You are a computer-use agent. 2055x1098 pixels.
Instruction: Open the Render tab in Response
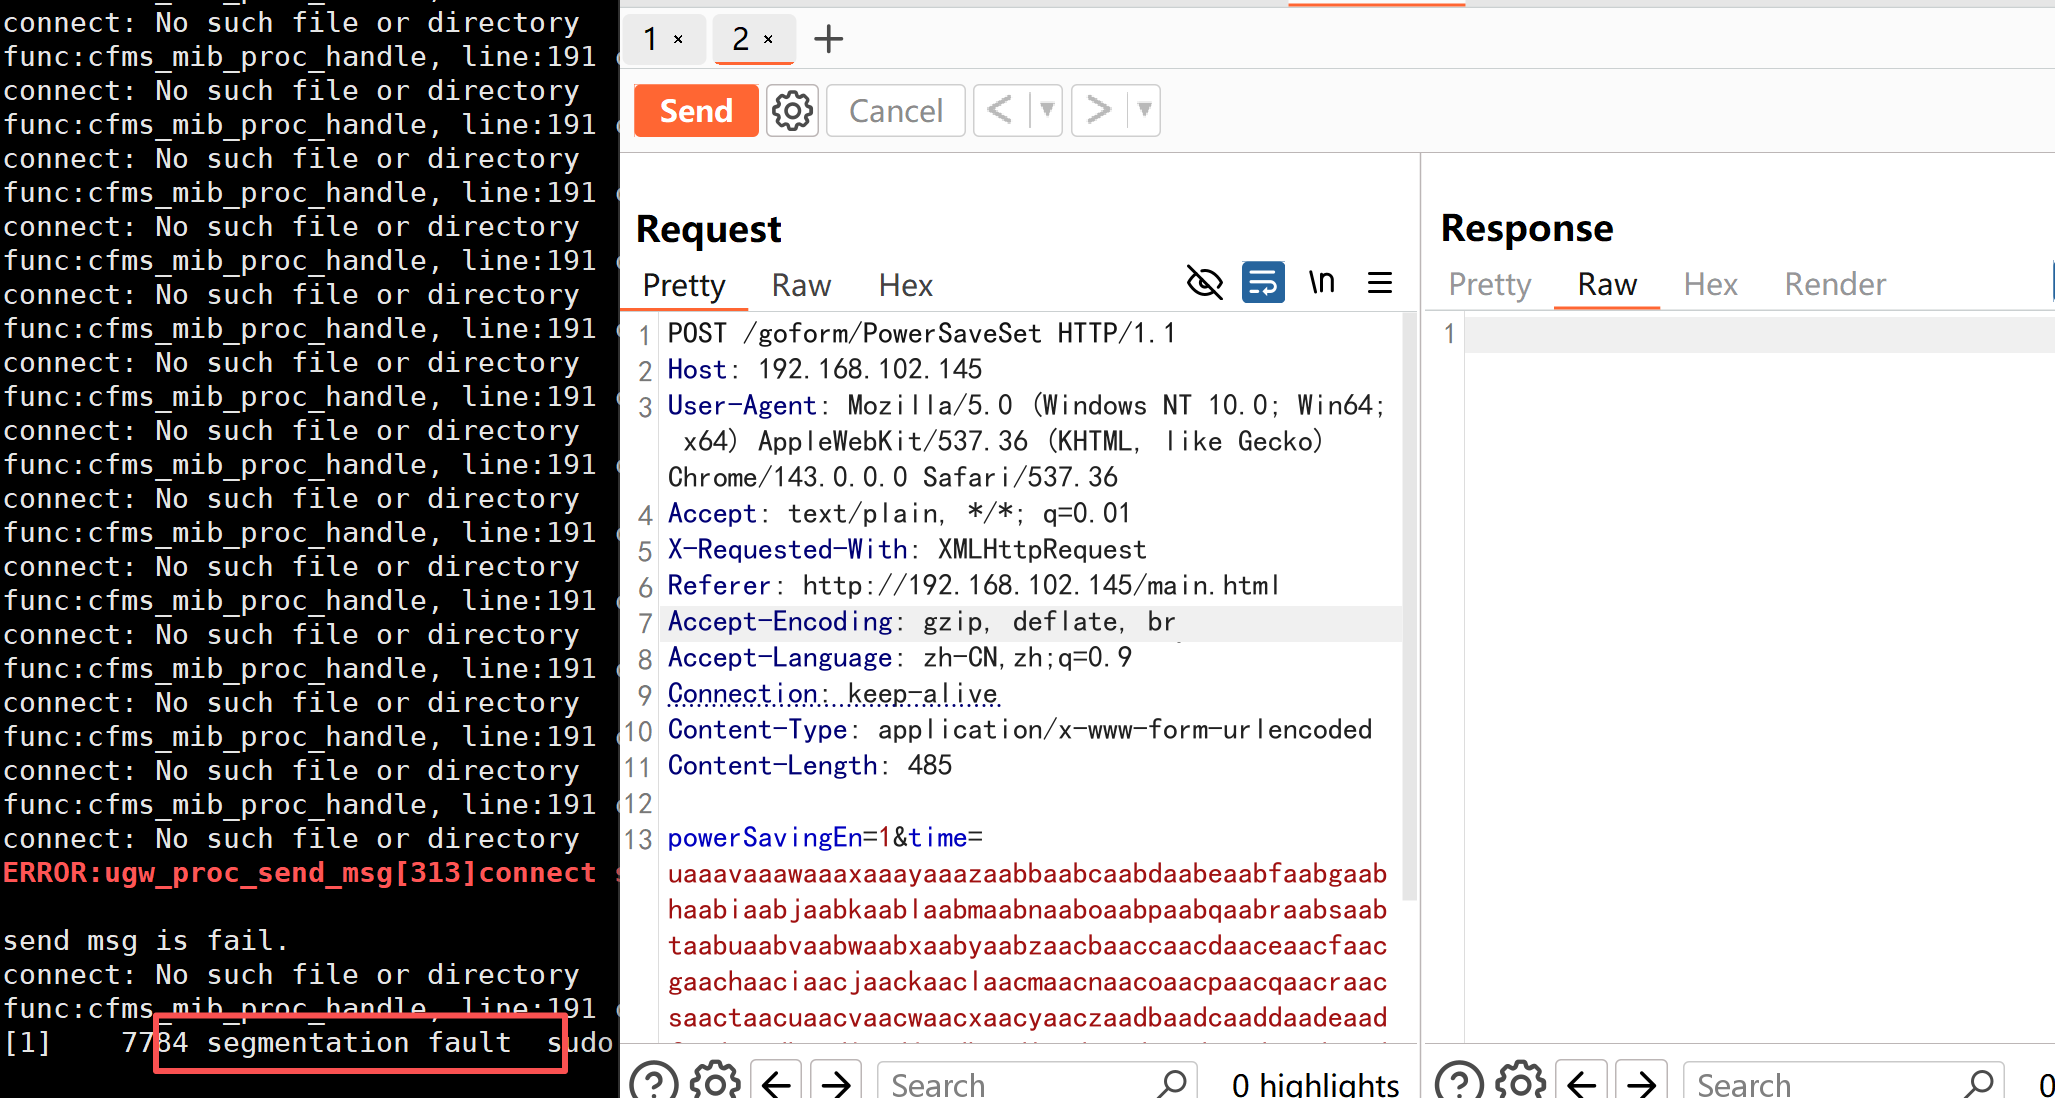(1835, 285)
